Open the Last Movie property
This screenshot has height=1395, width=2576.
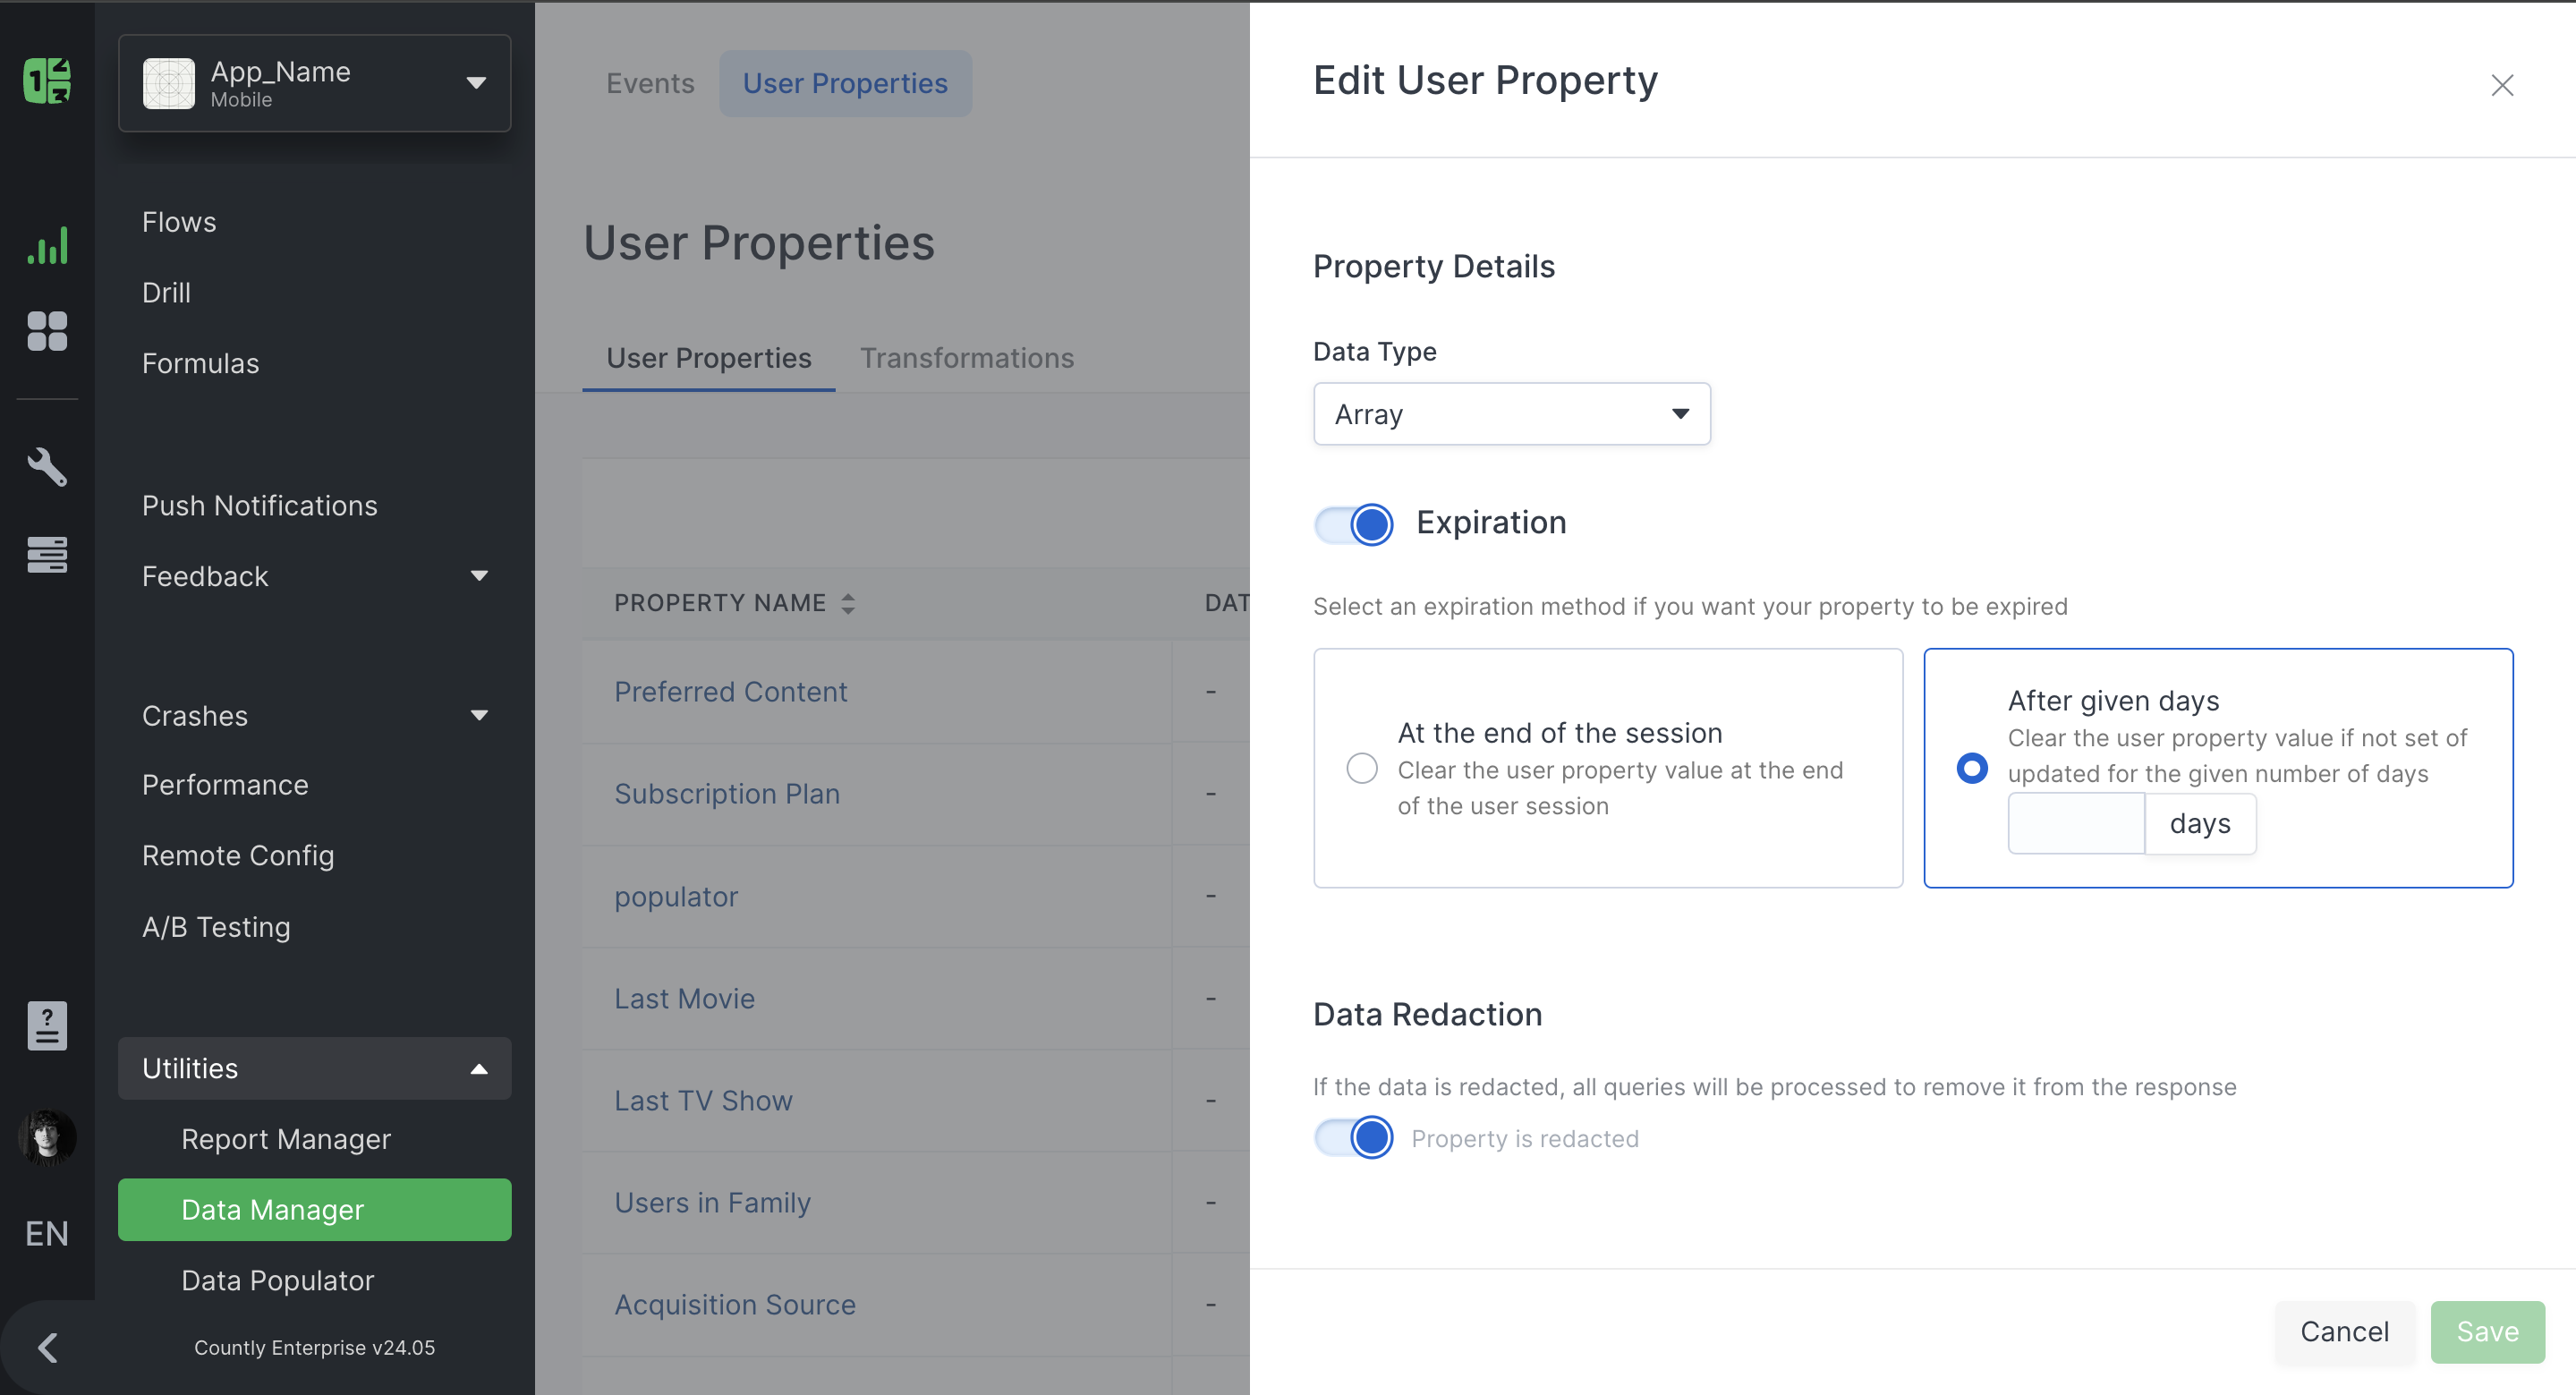coord(685,999)
